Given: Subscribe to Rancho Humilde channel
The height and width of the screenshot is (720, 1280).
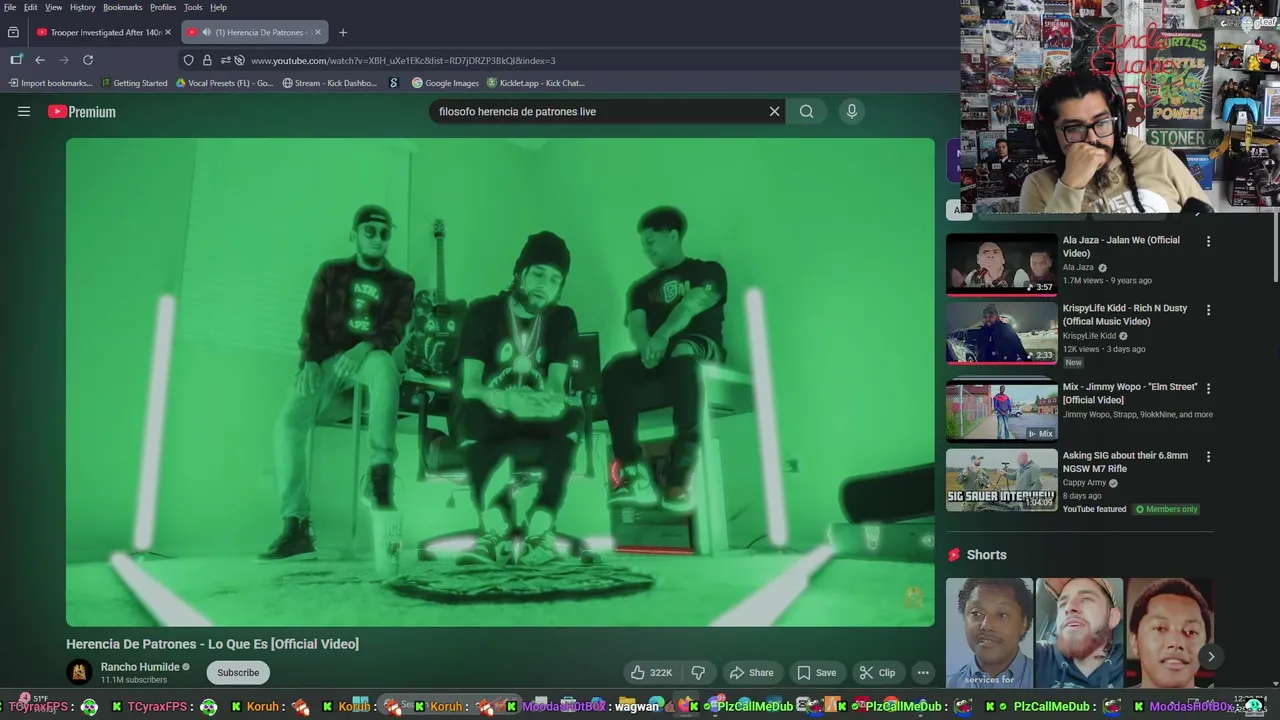Looking at the screenshot, I should click(238, 673).
